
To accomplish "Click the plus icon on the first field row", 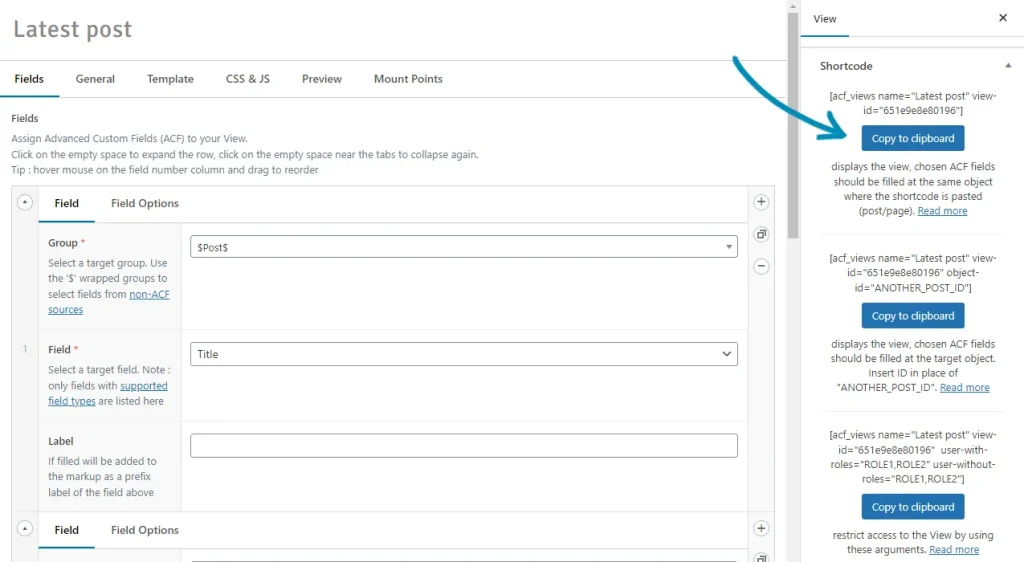I will 761,202.
